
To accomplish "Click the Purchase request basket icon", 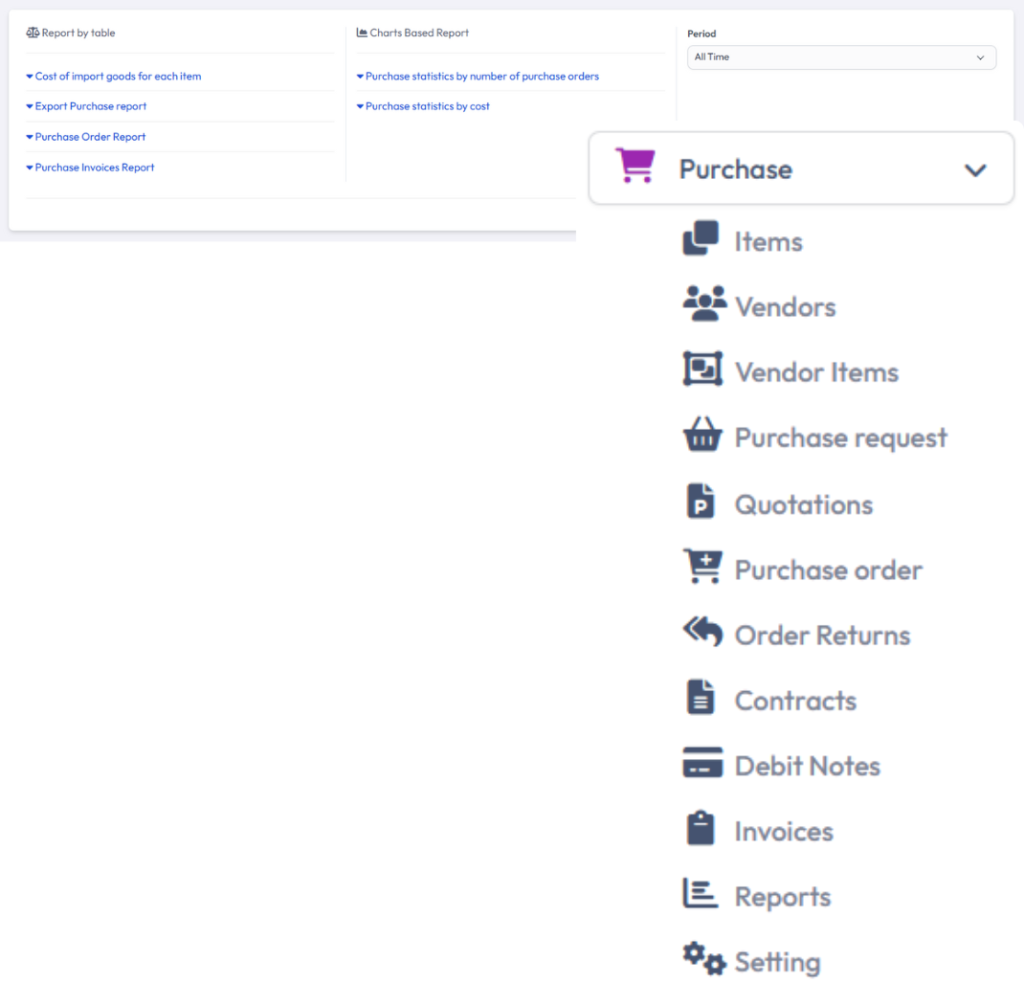I will pyautogui.click(x=702, y=436).
